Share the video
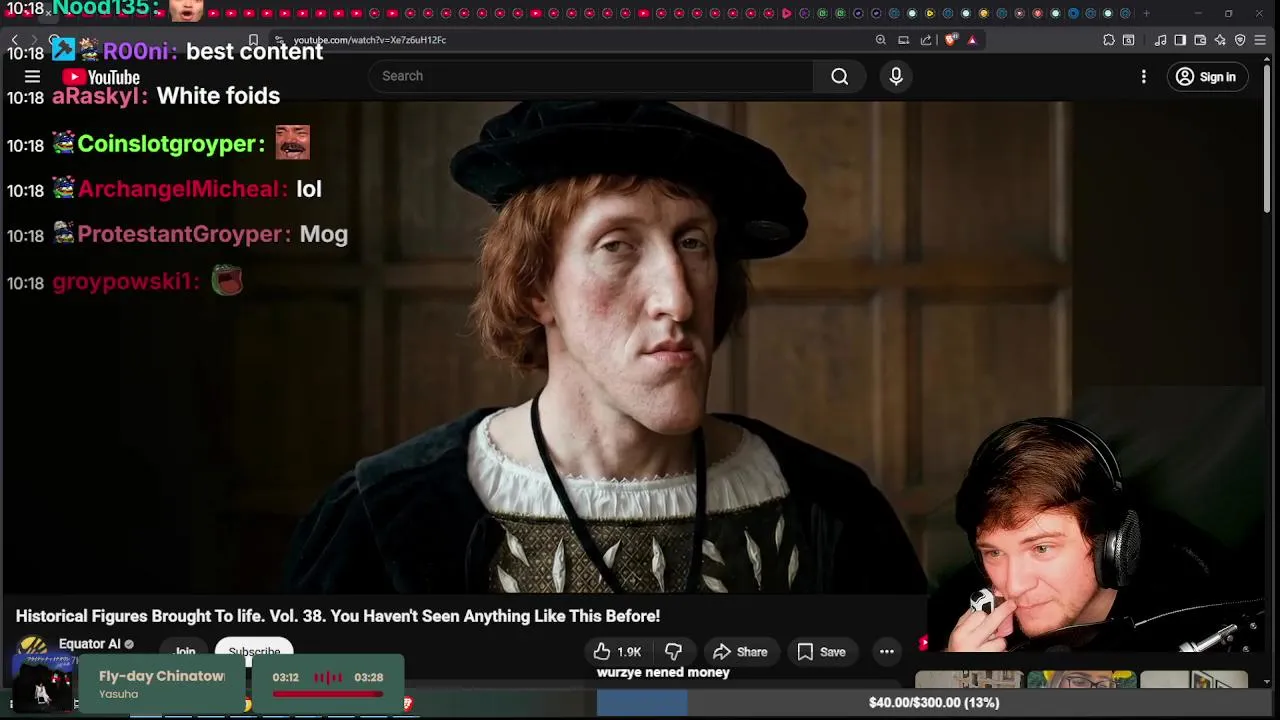The height and width of the screenshot is (720, 1280). click(740, 652)
